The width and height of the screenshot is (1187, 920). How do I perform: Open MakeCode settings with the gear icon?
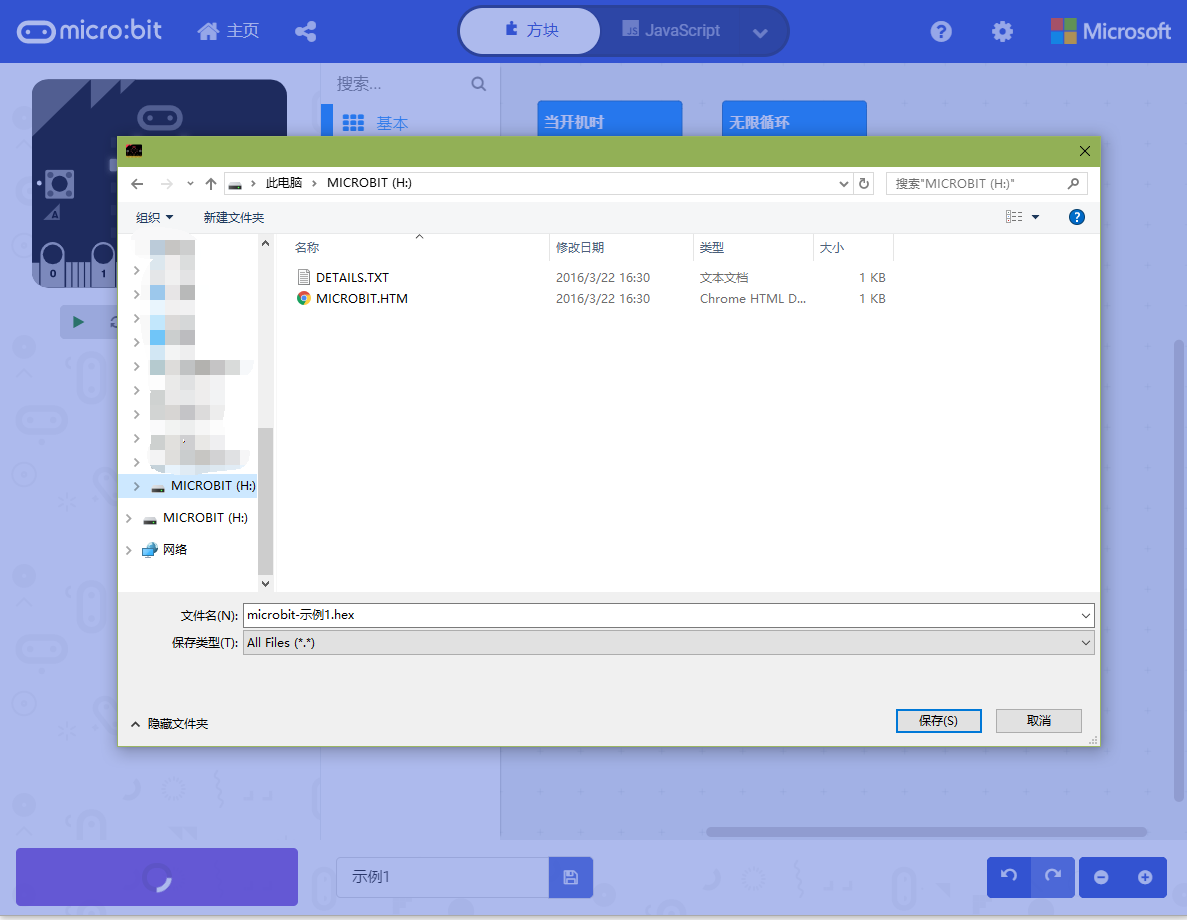click(1002, 31)
